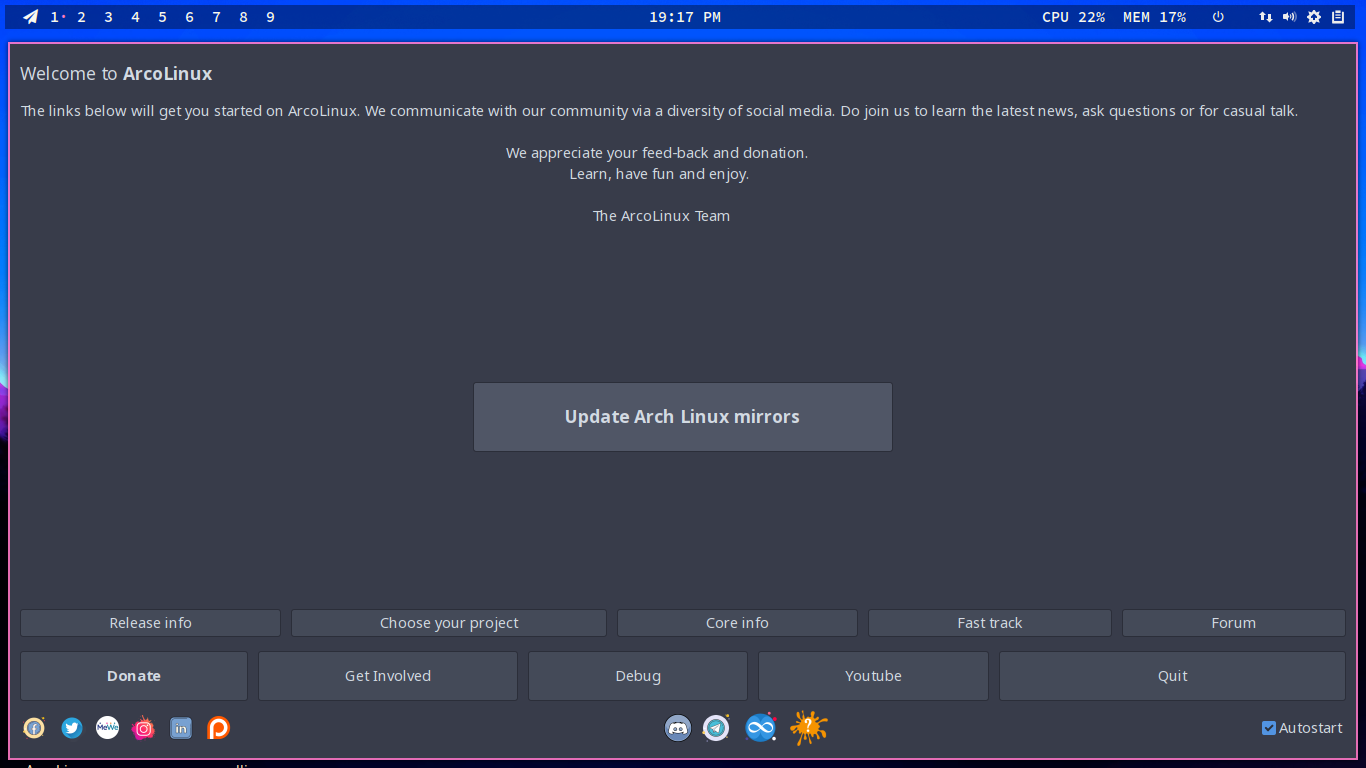Open the Forum button
The height and width of the screenshot is (768, 1366).
pyautogui.click(x=1234, y=623)
